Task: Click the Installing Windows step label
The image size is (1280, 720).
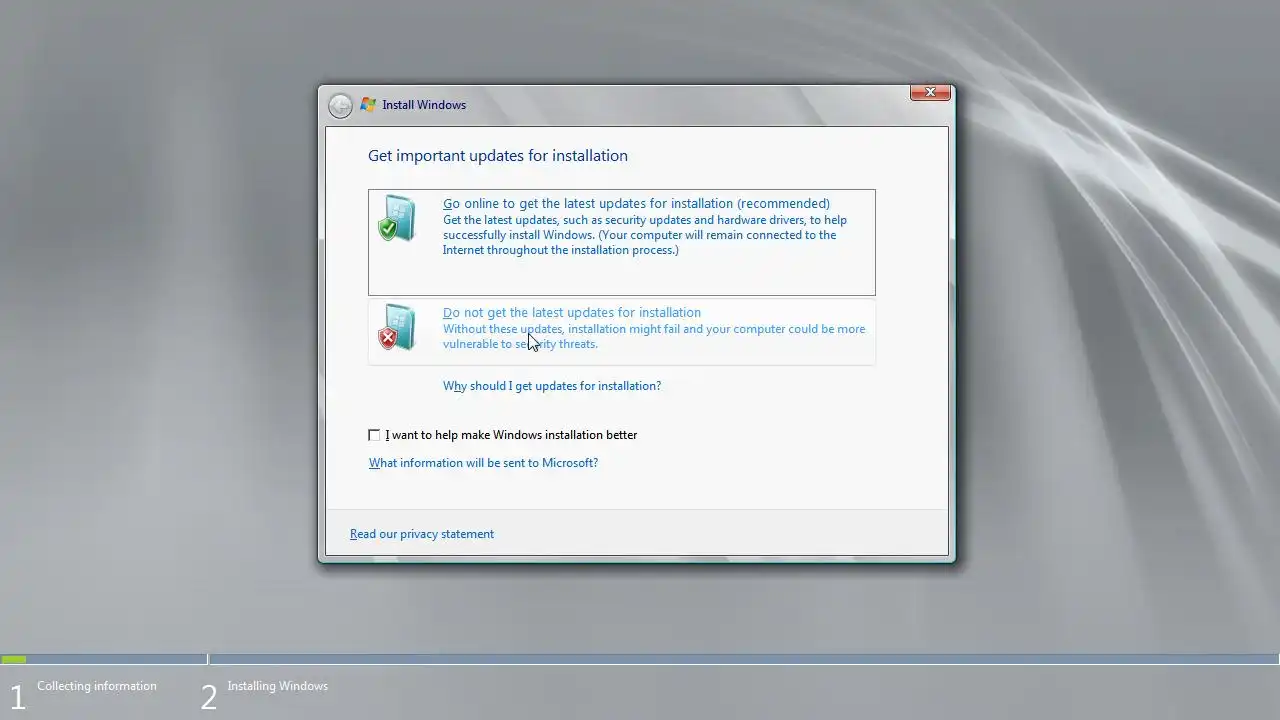Action: [277, 686]
